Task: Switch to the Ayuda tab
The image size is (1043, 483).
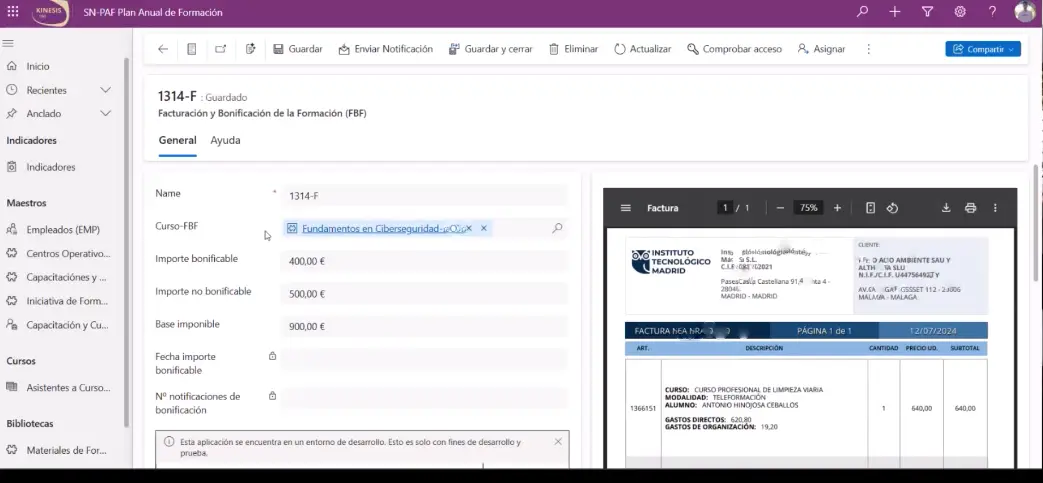Action: coord(225,140)
